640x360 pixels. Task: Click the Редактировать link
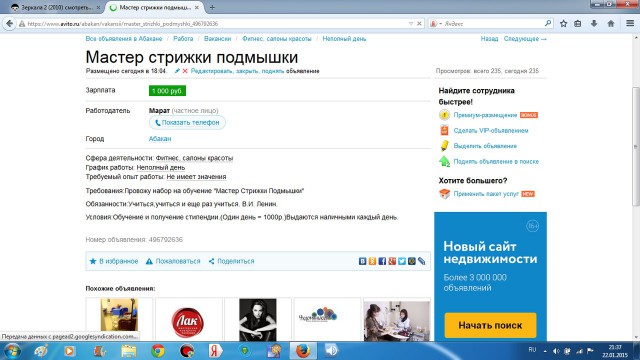(x=211, y=71)
